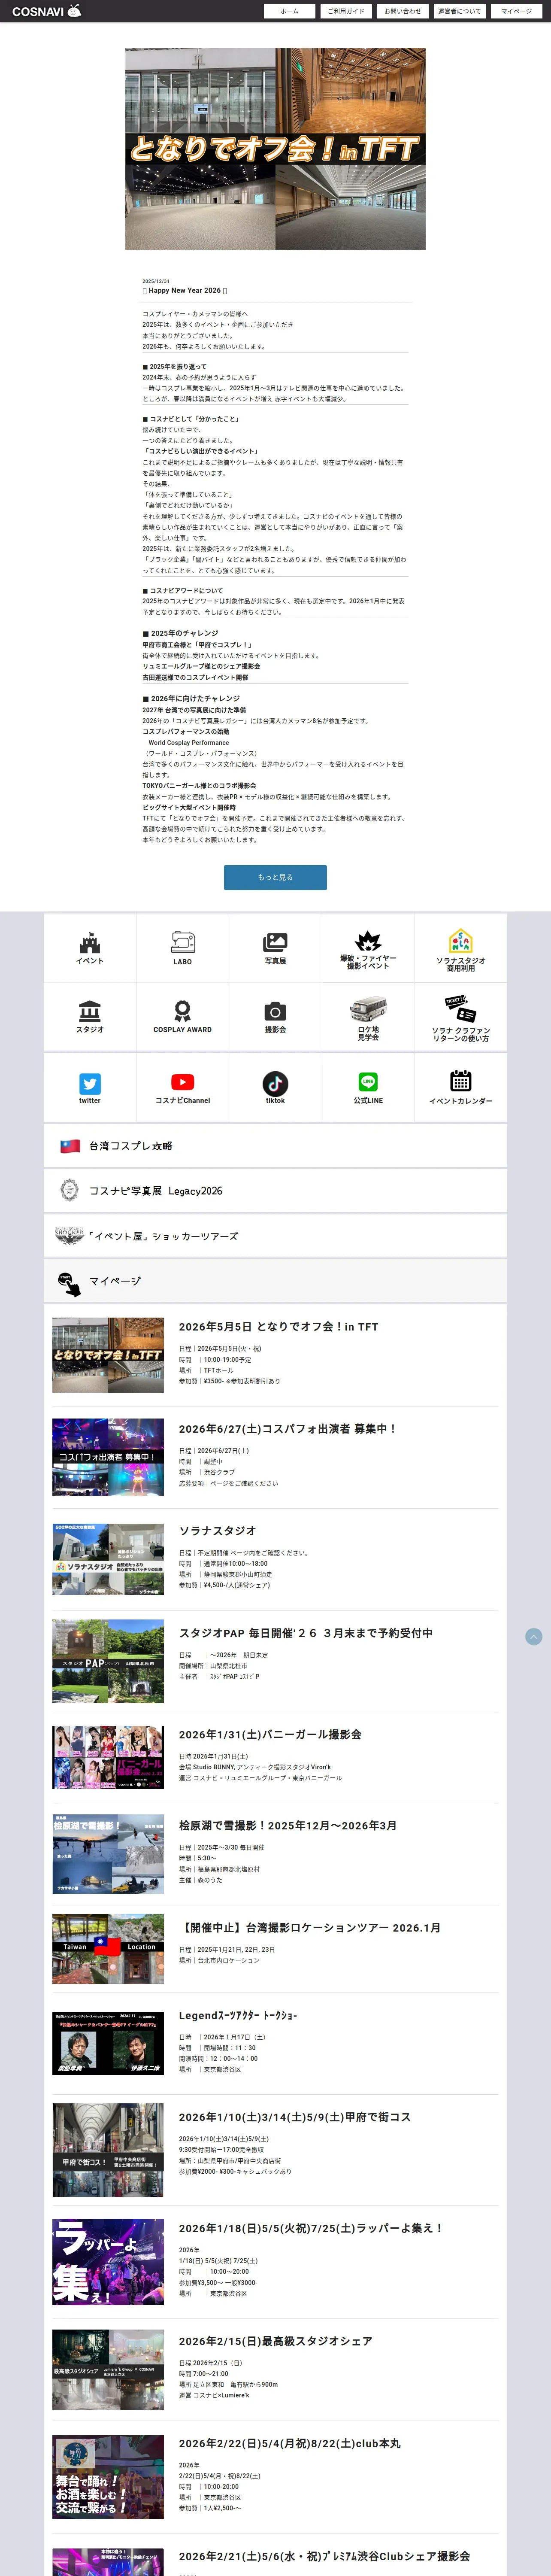Open マイページ in the top navigation bar
This screenshot has height=2576, width=551.
click(516, 11)
